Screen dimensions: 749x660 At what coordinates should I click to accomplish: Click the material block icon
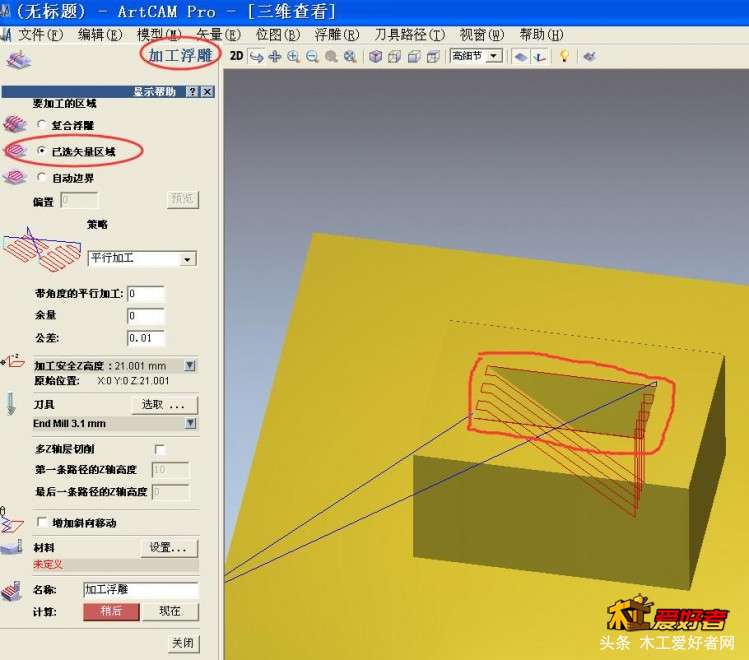pos(12,547)
